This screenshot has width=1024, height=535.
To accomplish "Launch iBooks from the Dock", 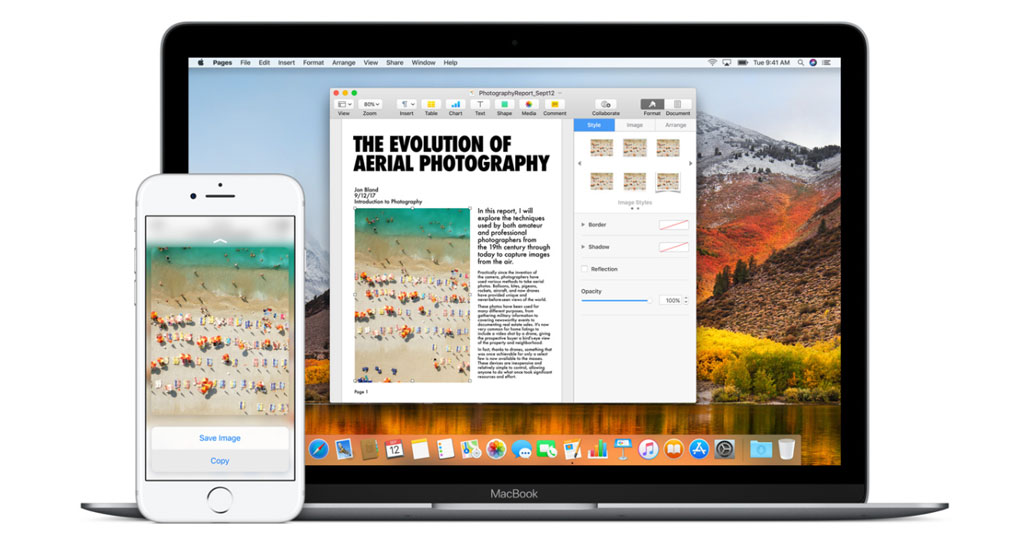I will [x=673, y=449].
